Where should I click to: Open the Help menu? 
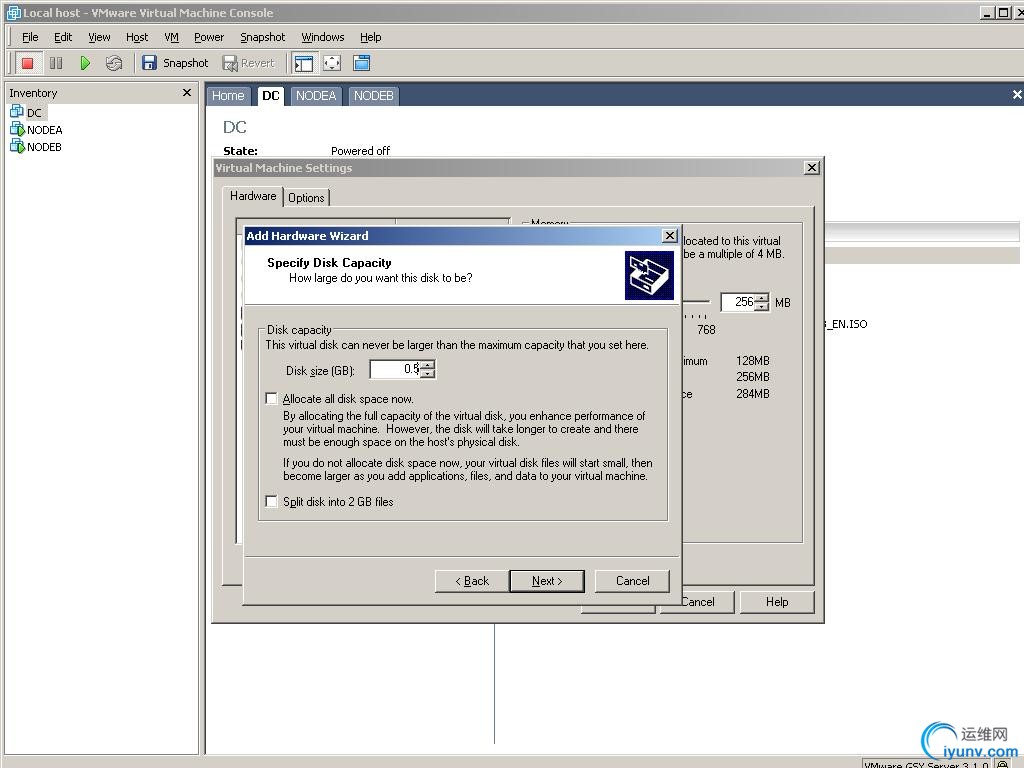pyautogui.click(x=370, y=37)
